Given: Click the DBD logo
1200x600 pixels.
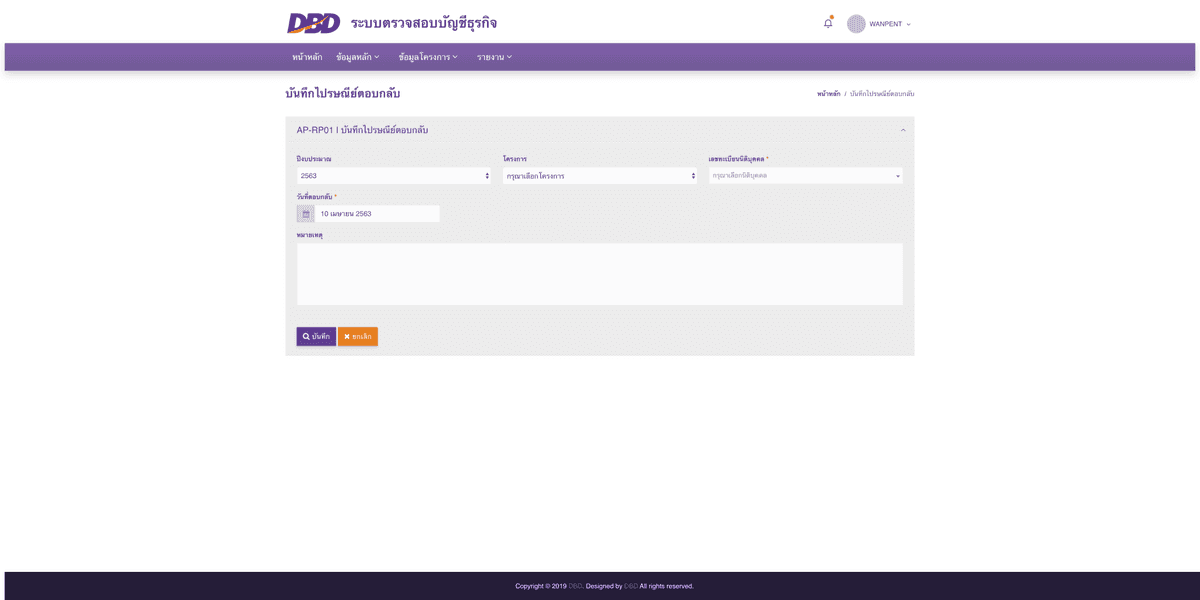Looking at the screenshot, I should pyautogui.click(x=313, y=23).
